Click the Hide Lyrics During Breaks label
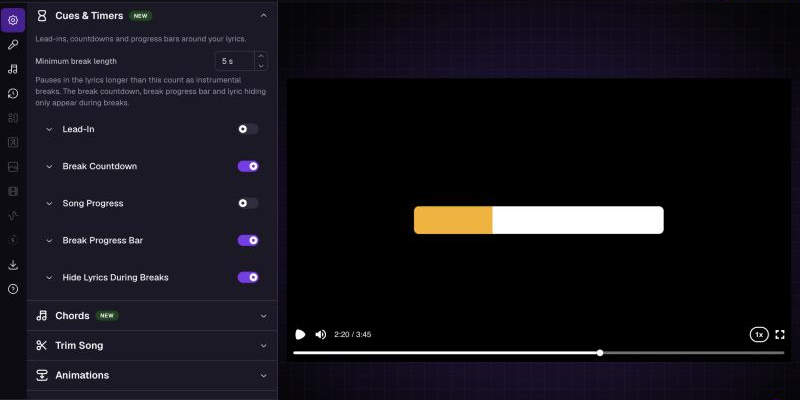This screenshot has height=400, width=800. pos(115,278)
